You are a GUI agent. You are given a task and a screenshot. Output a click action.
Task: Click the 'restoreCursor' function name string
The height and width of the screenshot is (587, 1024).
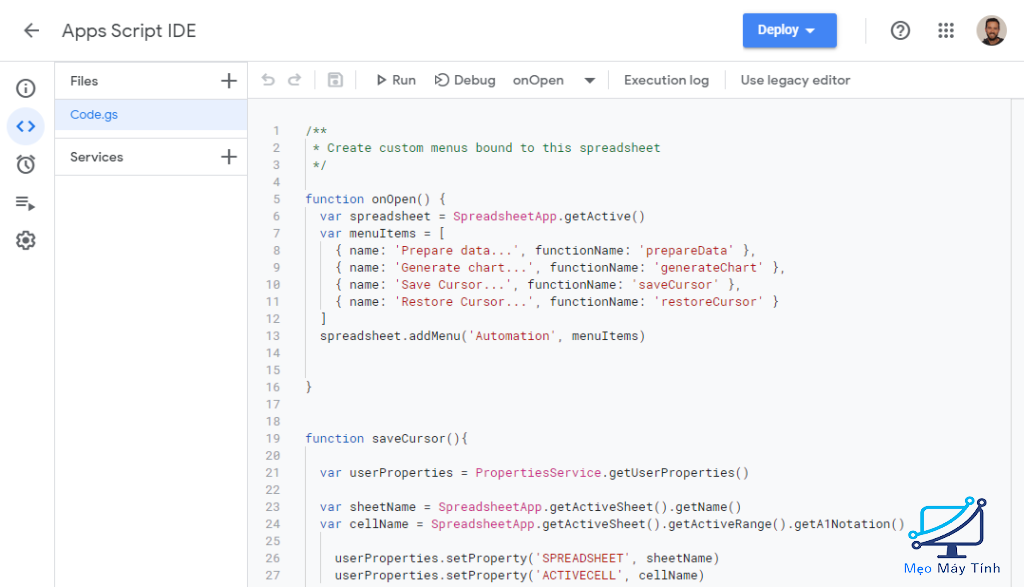point(709,301)
